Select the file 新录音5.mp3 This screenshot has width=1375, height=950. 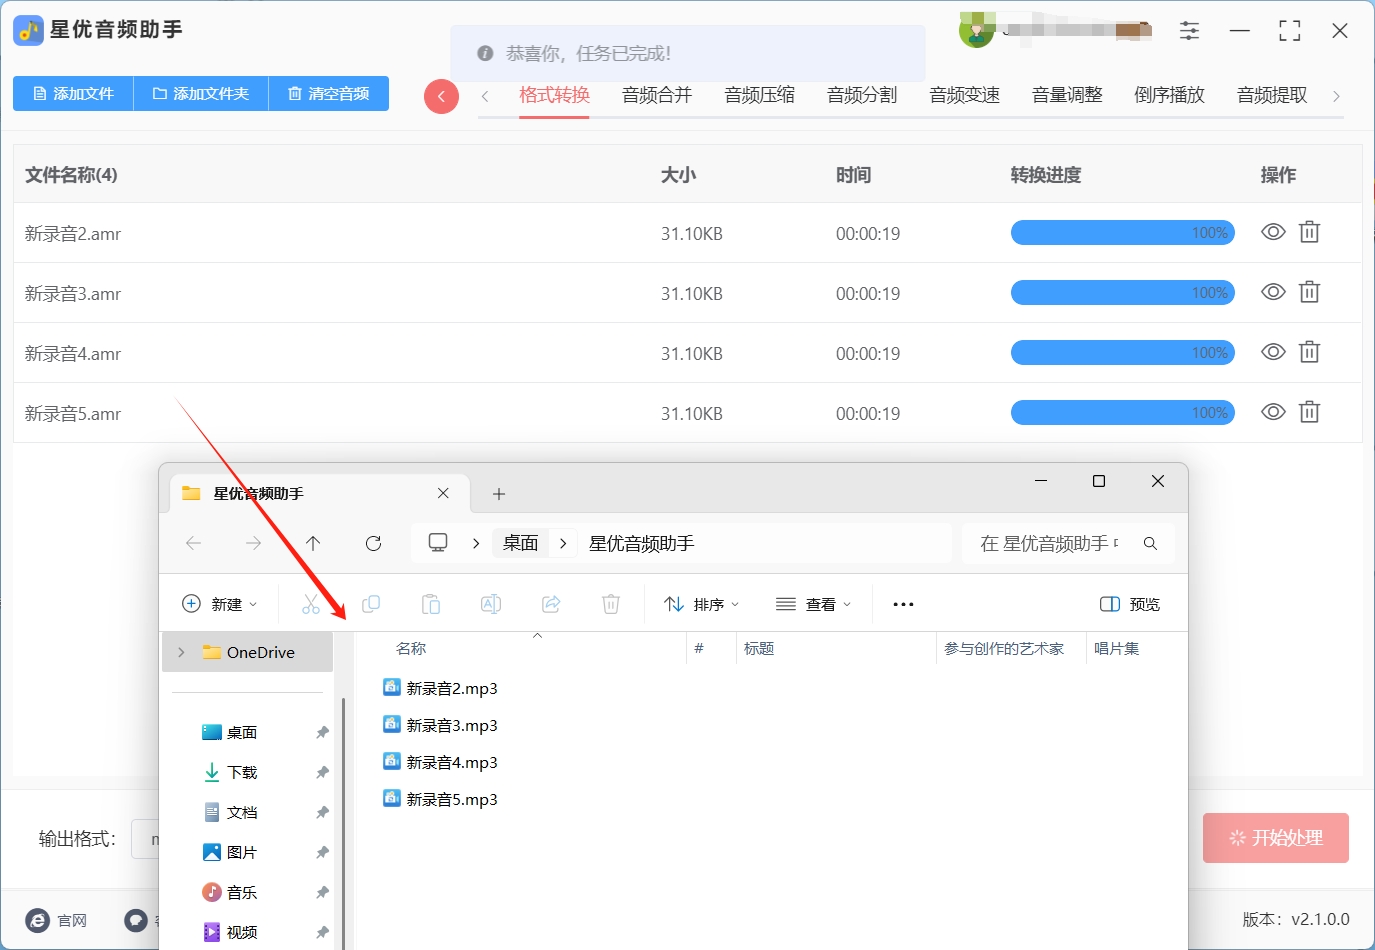point(440,799)
